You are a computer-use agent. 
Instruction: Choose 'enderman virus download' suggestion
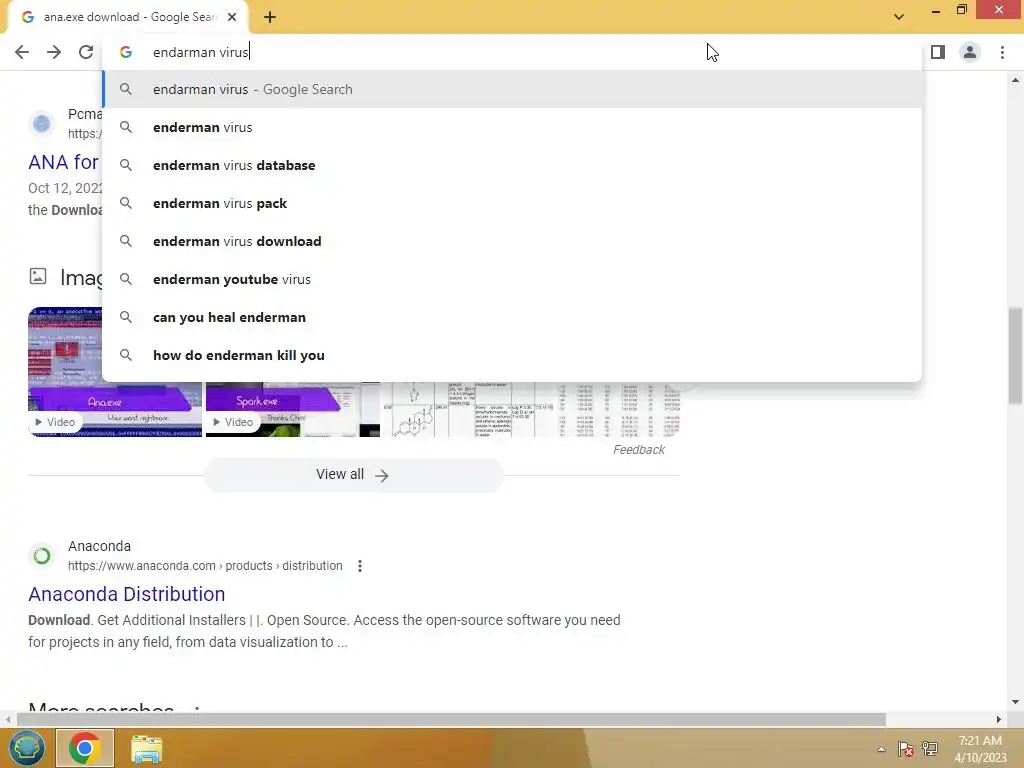point(512,241)
